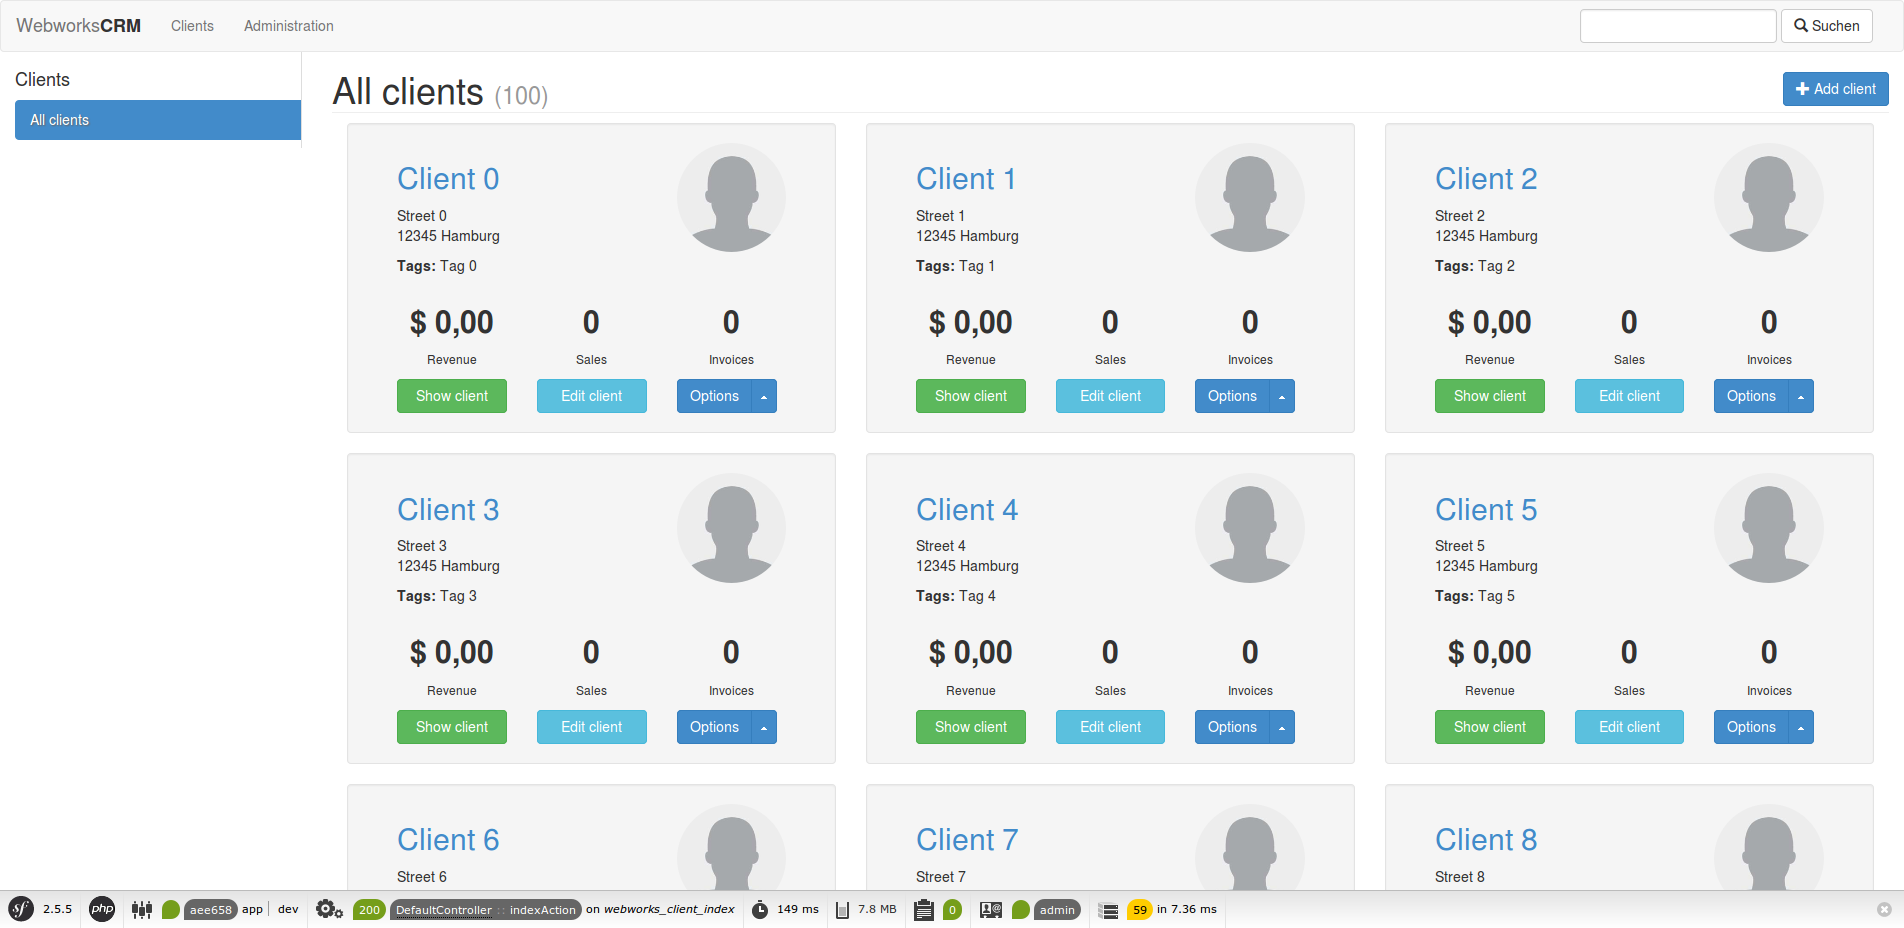Open the config sliders panel
This screenshot has height=928, width=1904.
(141, 910)
